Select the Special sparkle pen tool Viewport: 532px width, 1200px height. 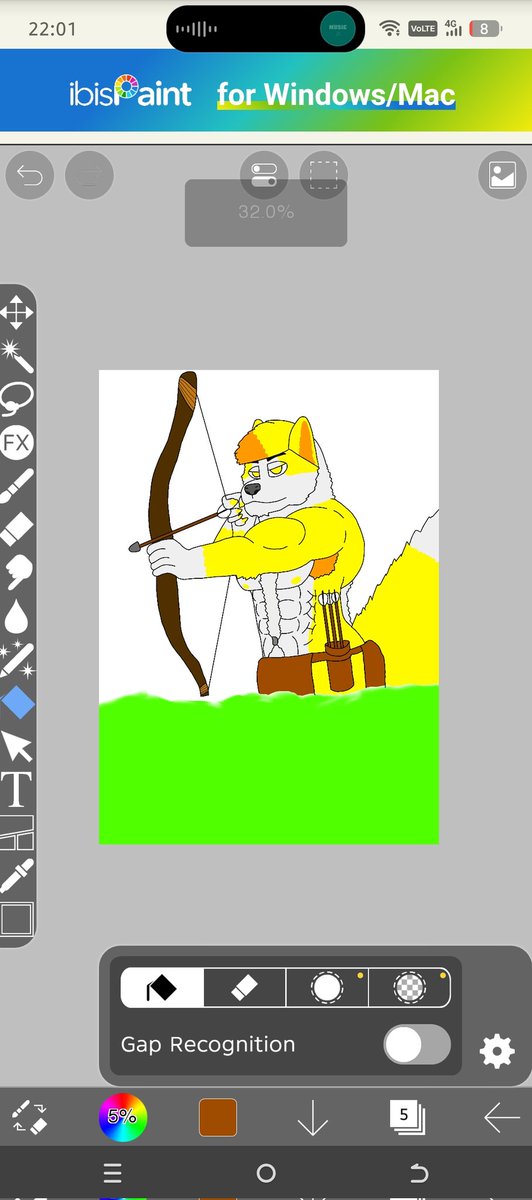[x=17, y=660]
